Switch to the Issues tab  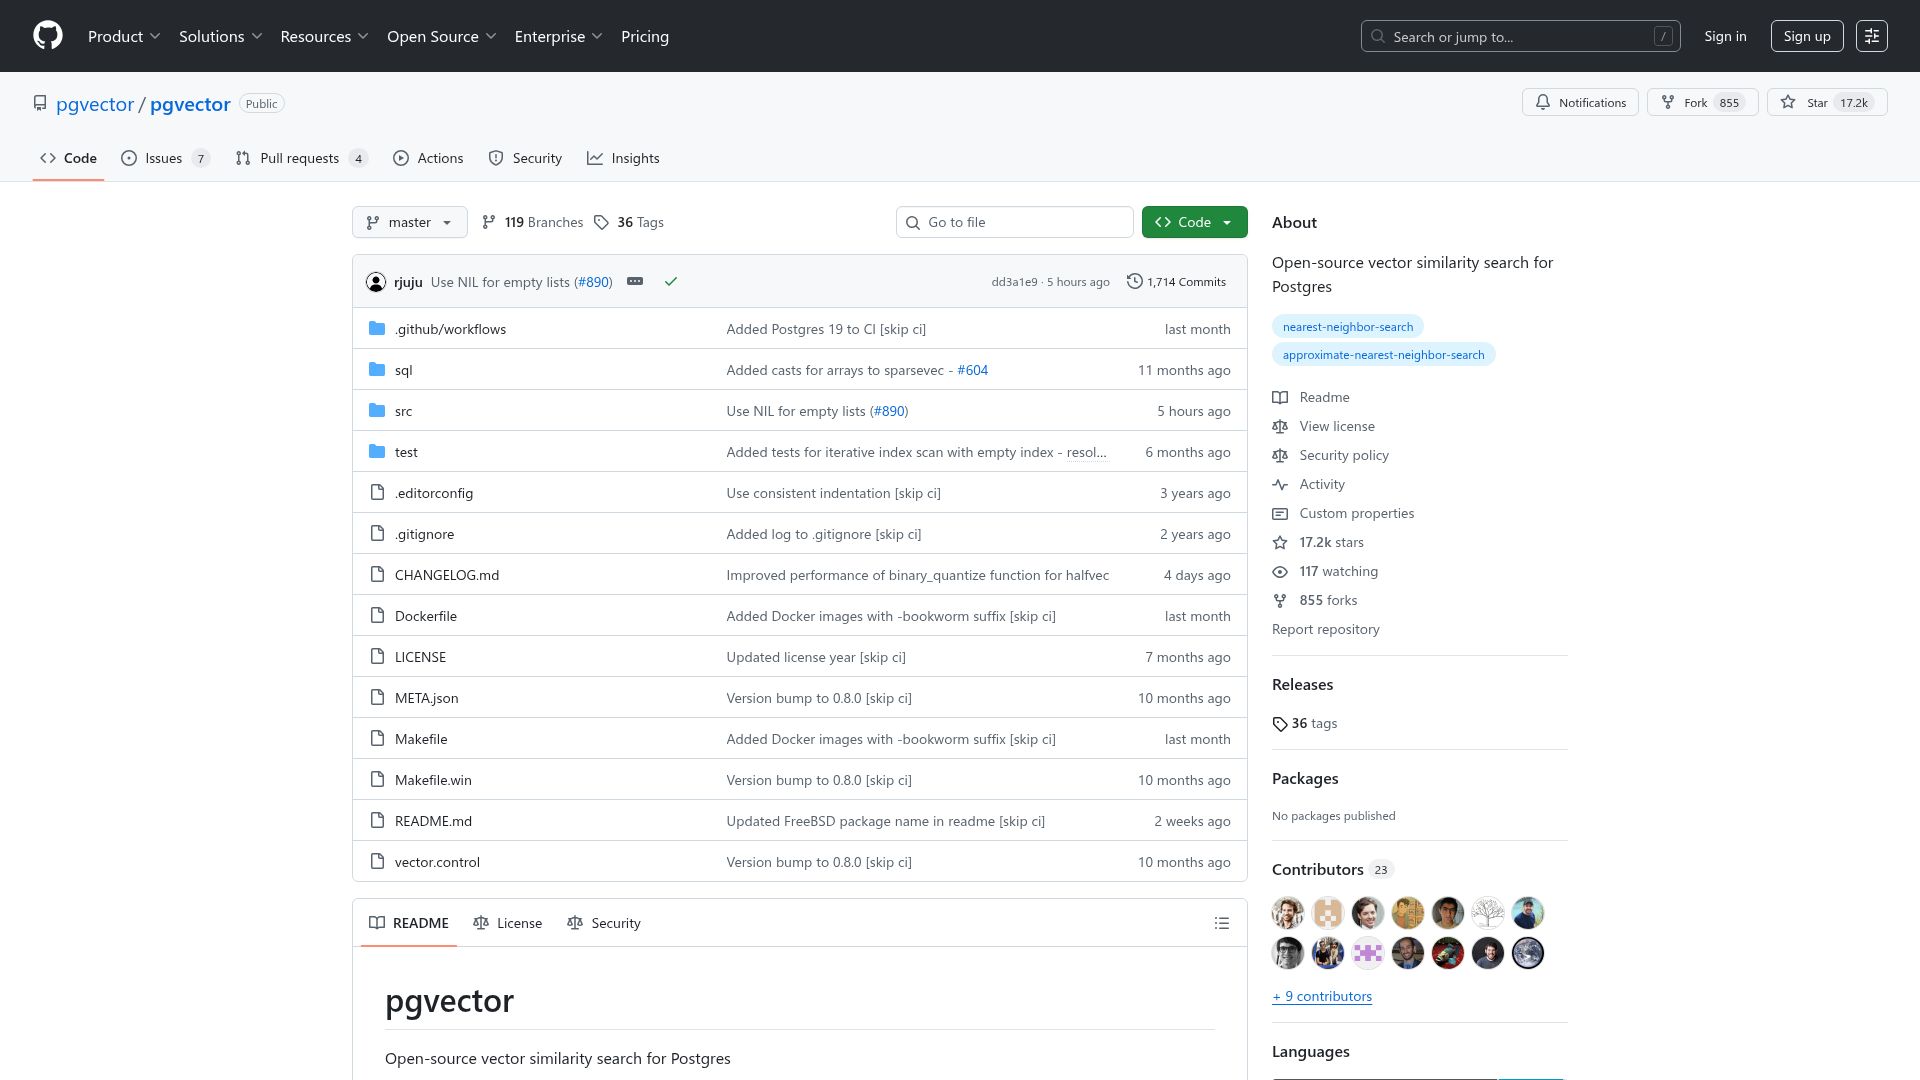coord(165,158)
